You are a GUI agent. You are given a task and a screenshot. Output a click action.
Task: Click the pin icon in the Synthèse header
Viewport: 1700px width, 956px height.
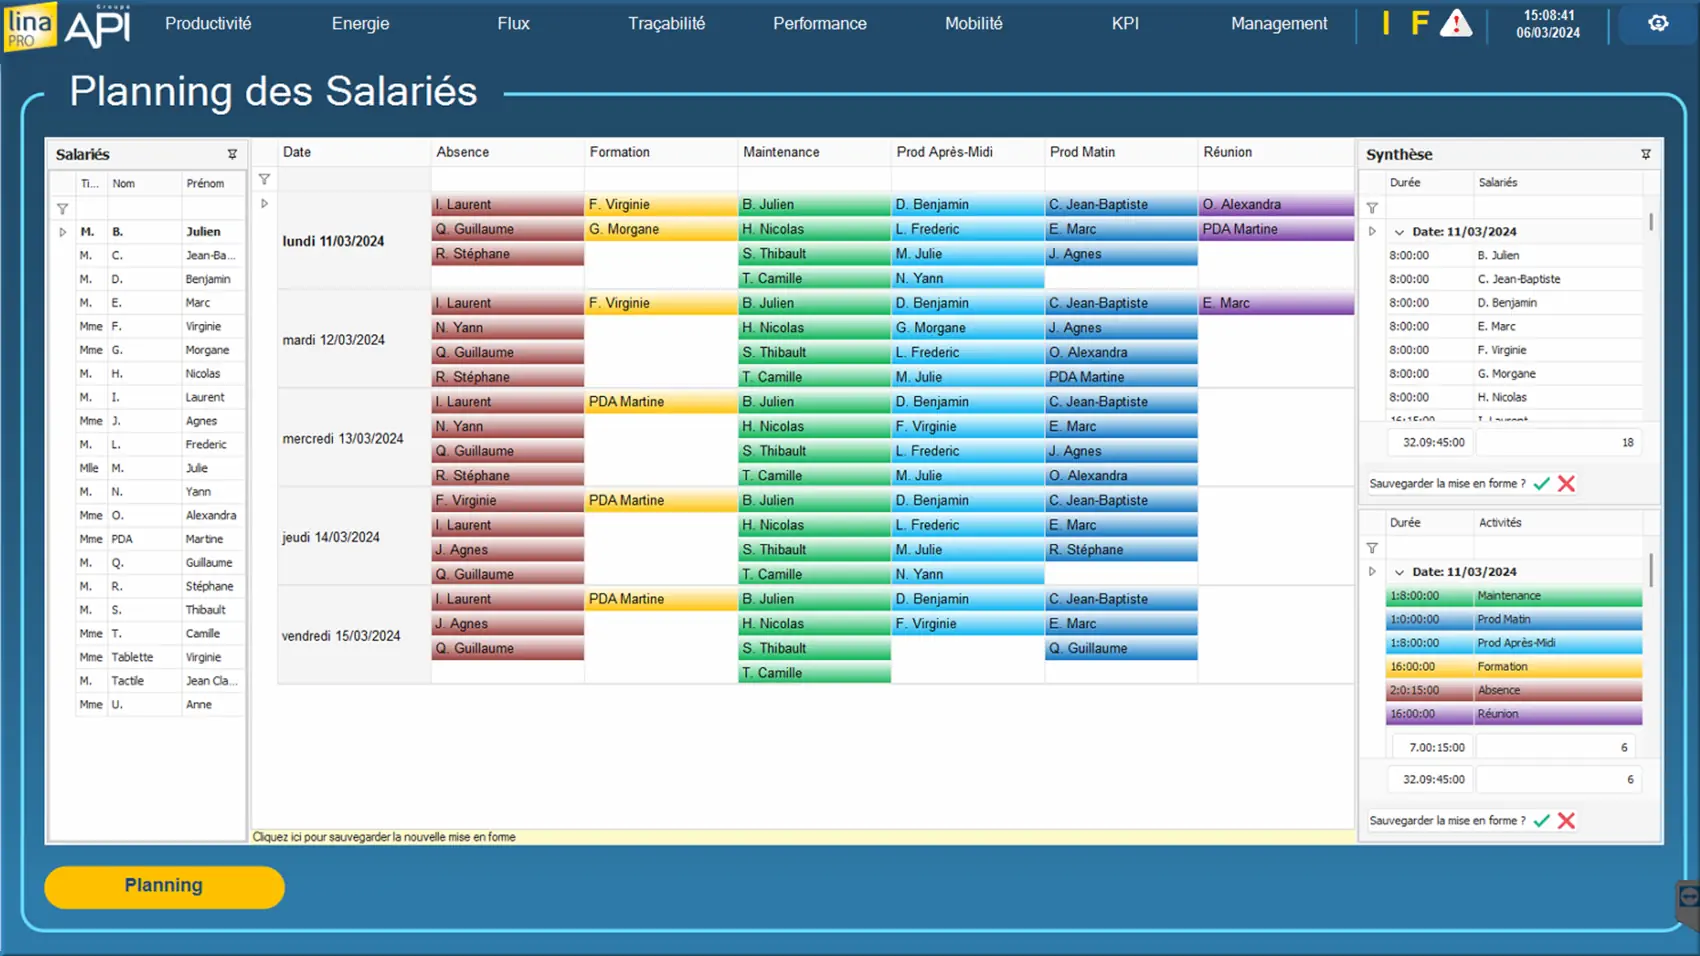pos(1645,154)
